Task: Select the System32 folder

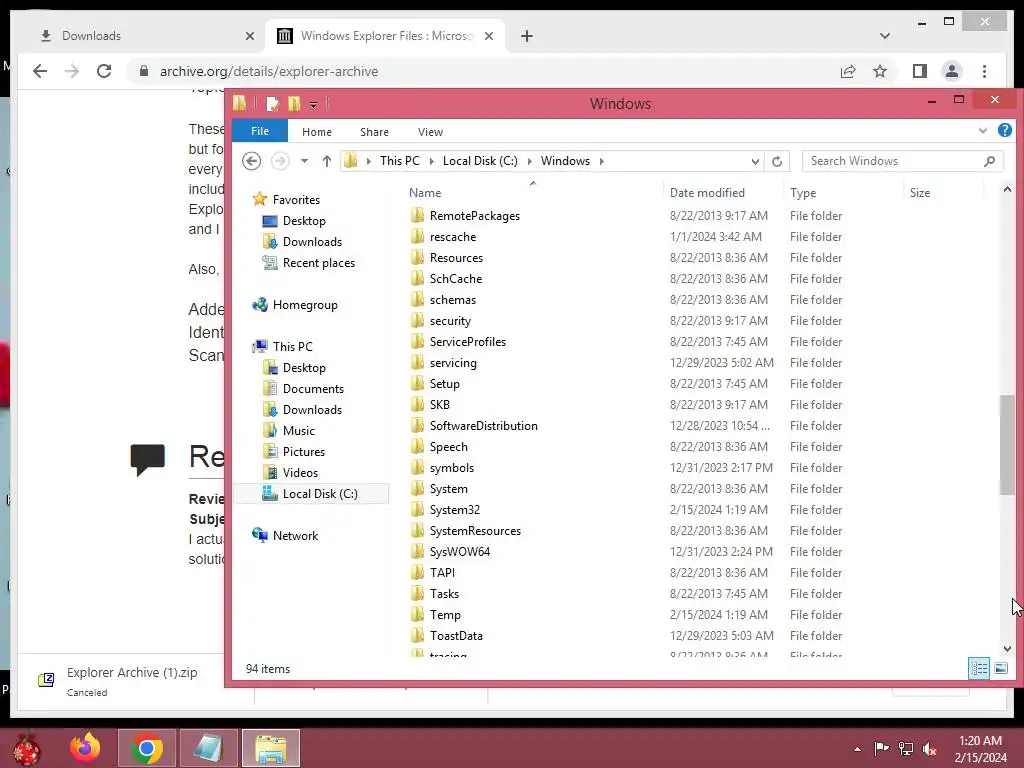Action: [455, 509]
